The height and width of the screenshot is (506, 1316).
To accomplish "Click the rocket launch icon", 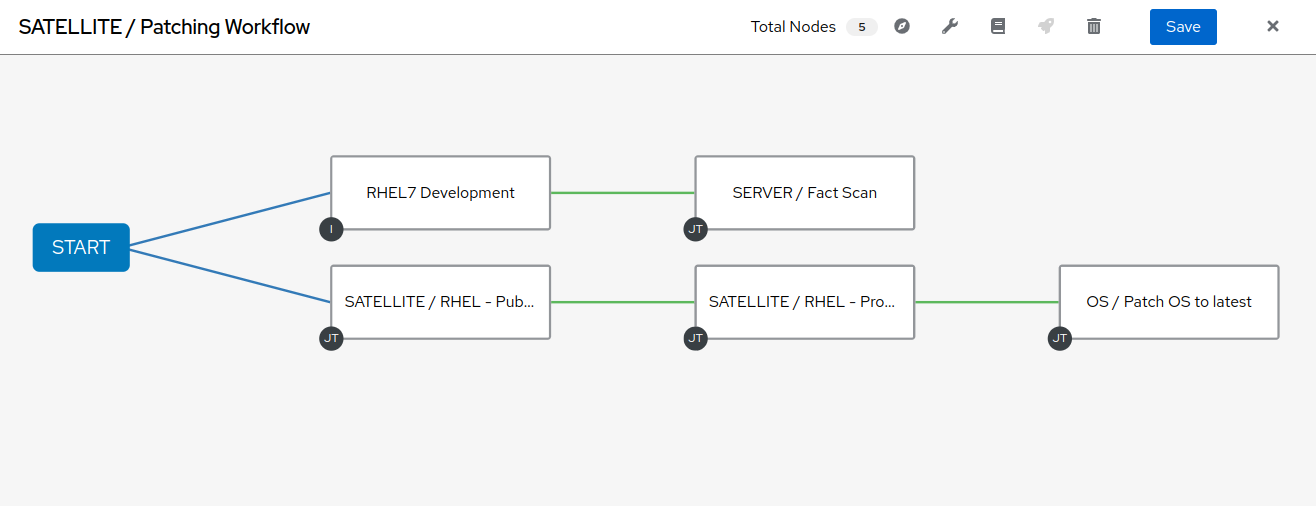I will point(1046,27).
